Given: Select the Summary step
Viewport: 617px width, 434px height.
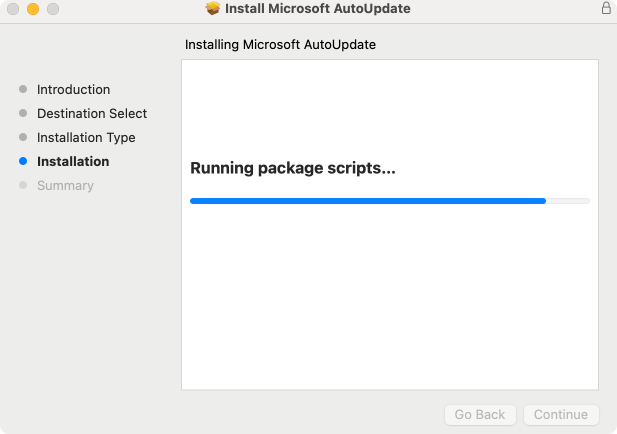Looking at the screenshot, I should tap(65, 185).
